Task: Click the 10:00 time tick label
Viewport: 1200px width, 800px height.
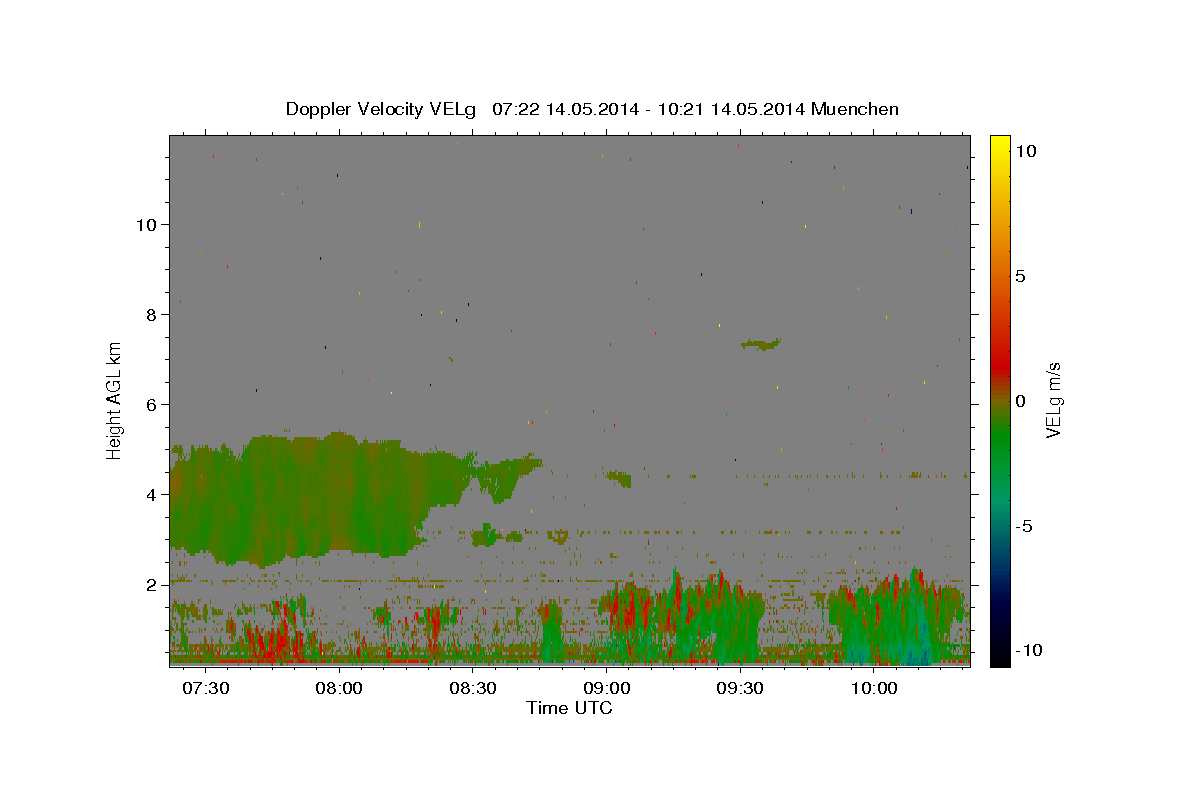Action: point(875,689)
